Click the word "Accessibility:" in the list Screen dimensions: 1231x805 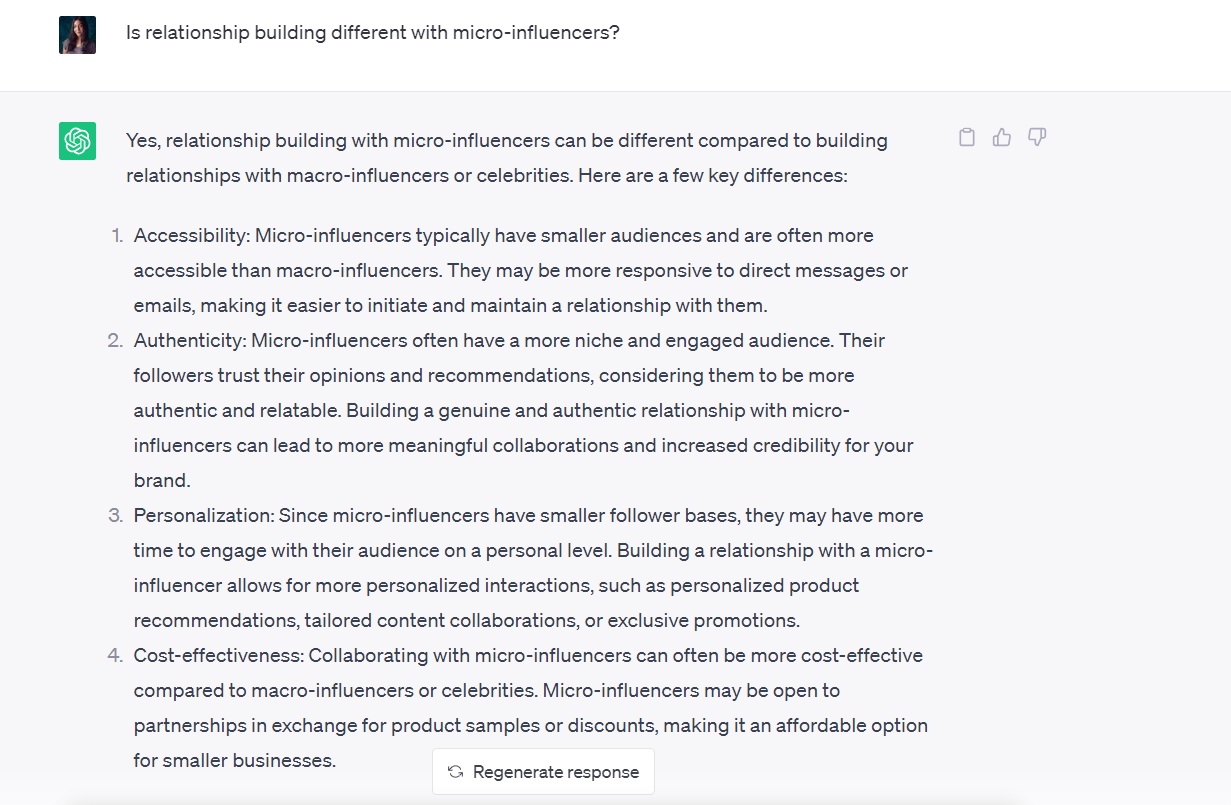point(191,236)
